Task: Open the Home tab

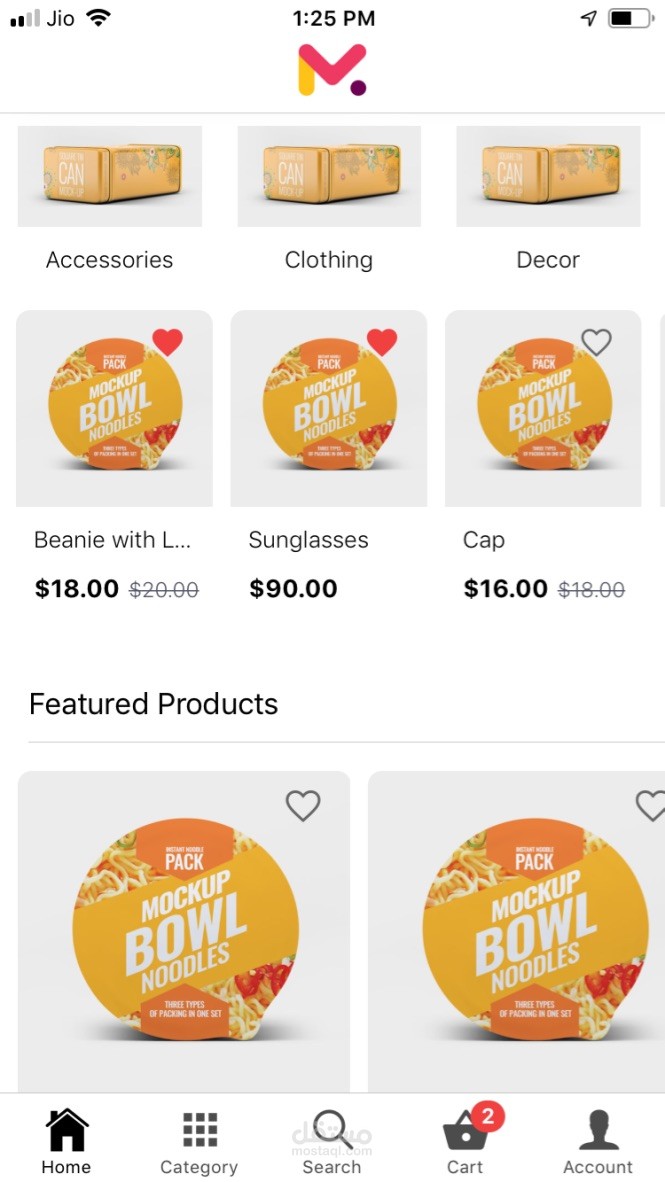Action: [66, 1130]
